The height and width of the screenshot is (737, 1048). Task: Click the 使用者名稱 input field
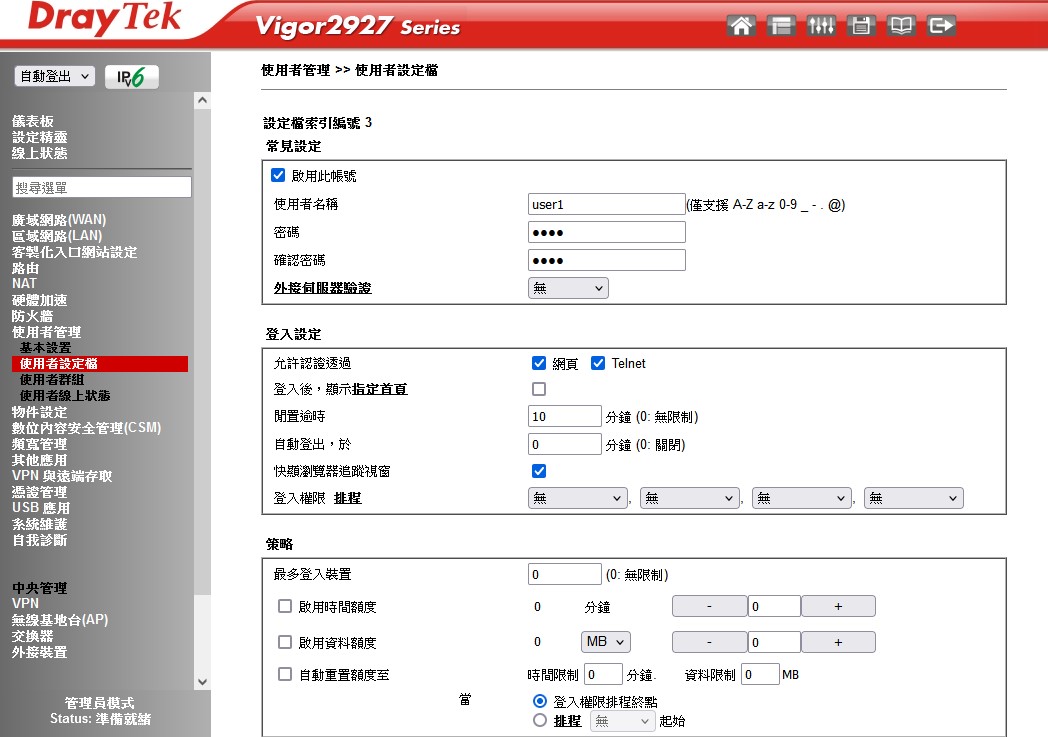pyautogui.click(x=606, y=204)
